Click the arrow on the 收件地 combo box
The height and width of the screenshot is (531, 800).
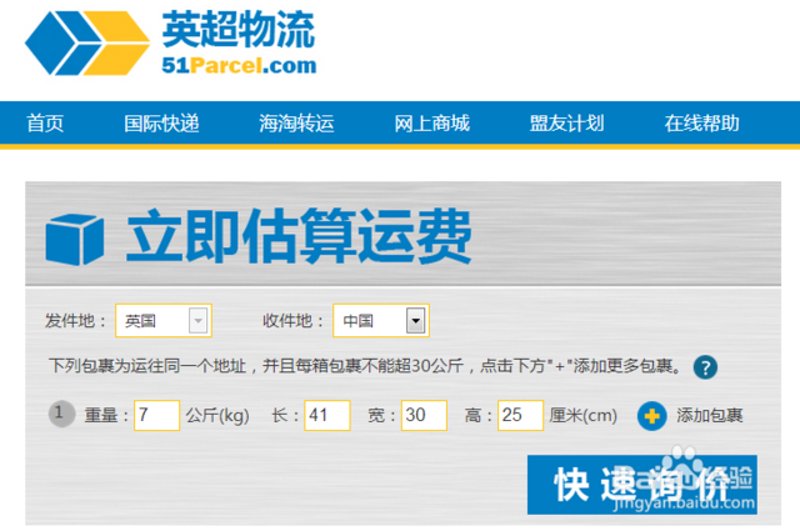pos(415,321)
